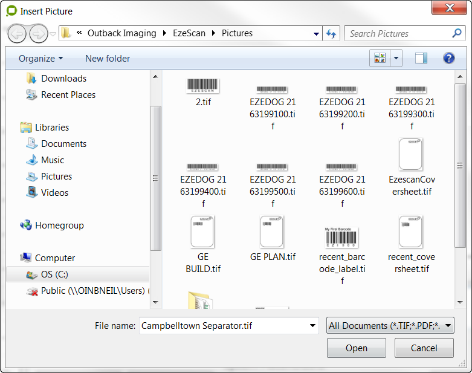The image size is (472, 373).
Task: Click the Forward navigation arrow
Action: [38, 33]
